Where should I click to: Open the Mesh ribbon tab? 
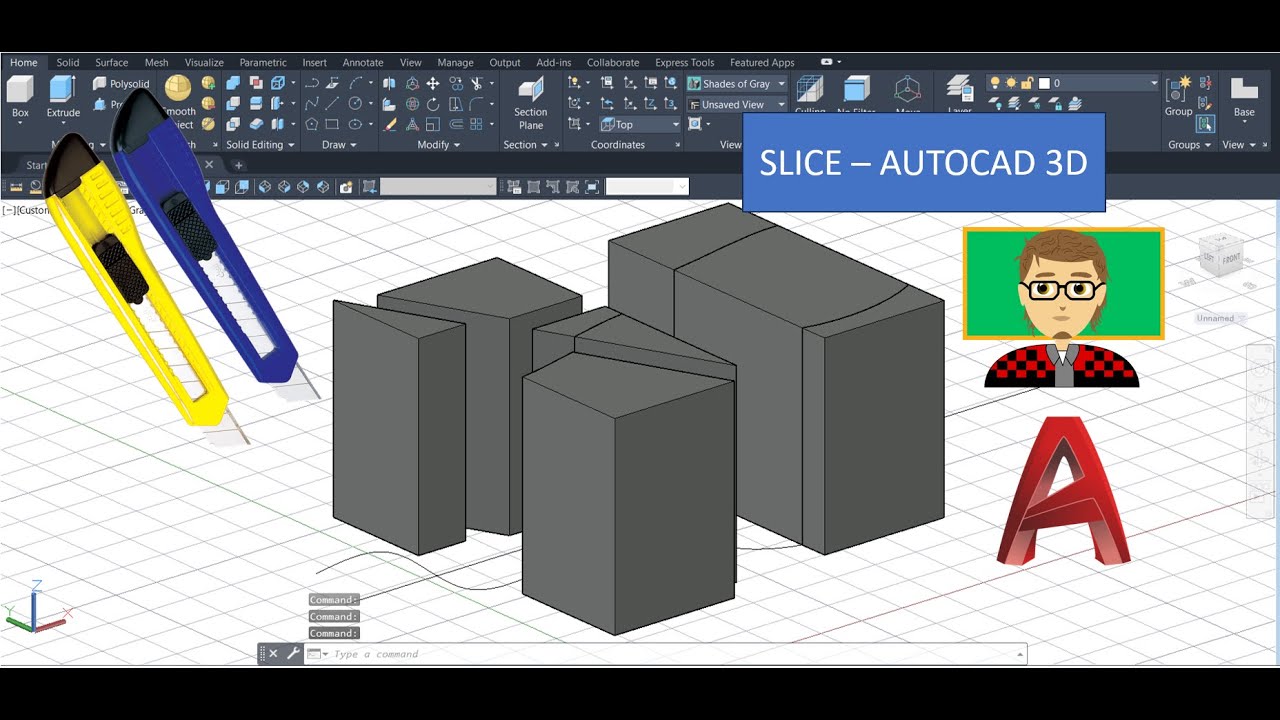click(x=156, y=62)
